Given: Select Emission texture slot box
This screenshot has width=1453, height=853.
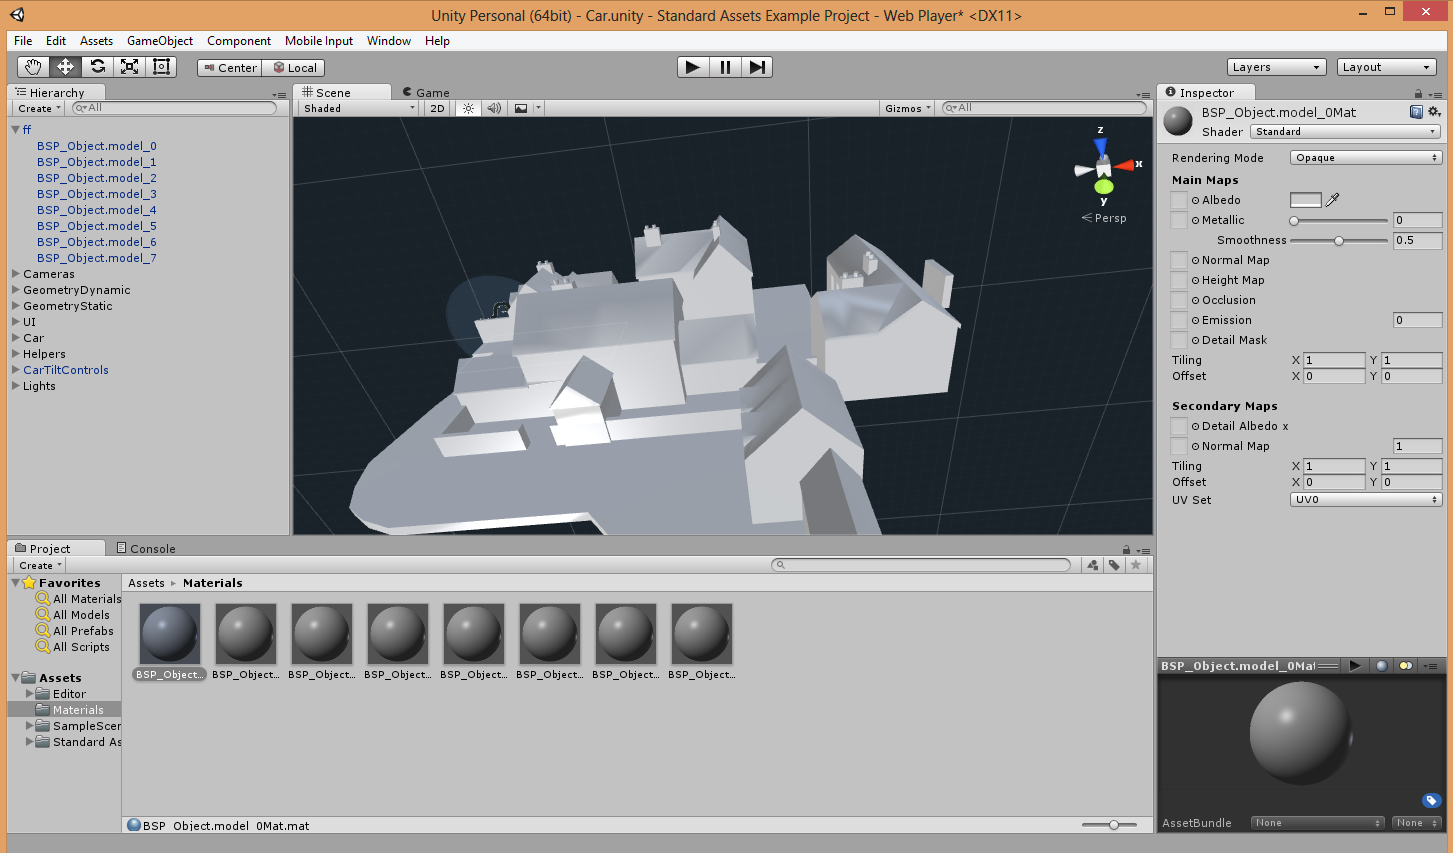Looking at the screenshot, I should 1179,320.
